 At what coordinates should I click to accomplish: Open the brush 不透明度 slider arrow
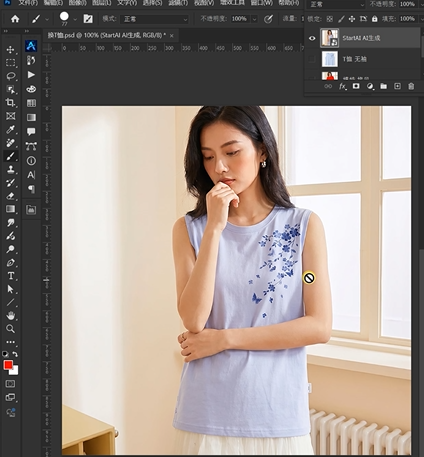[254, 19]
